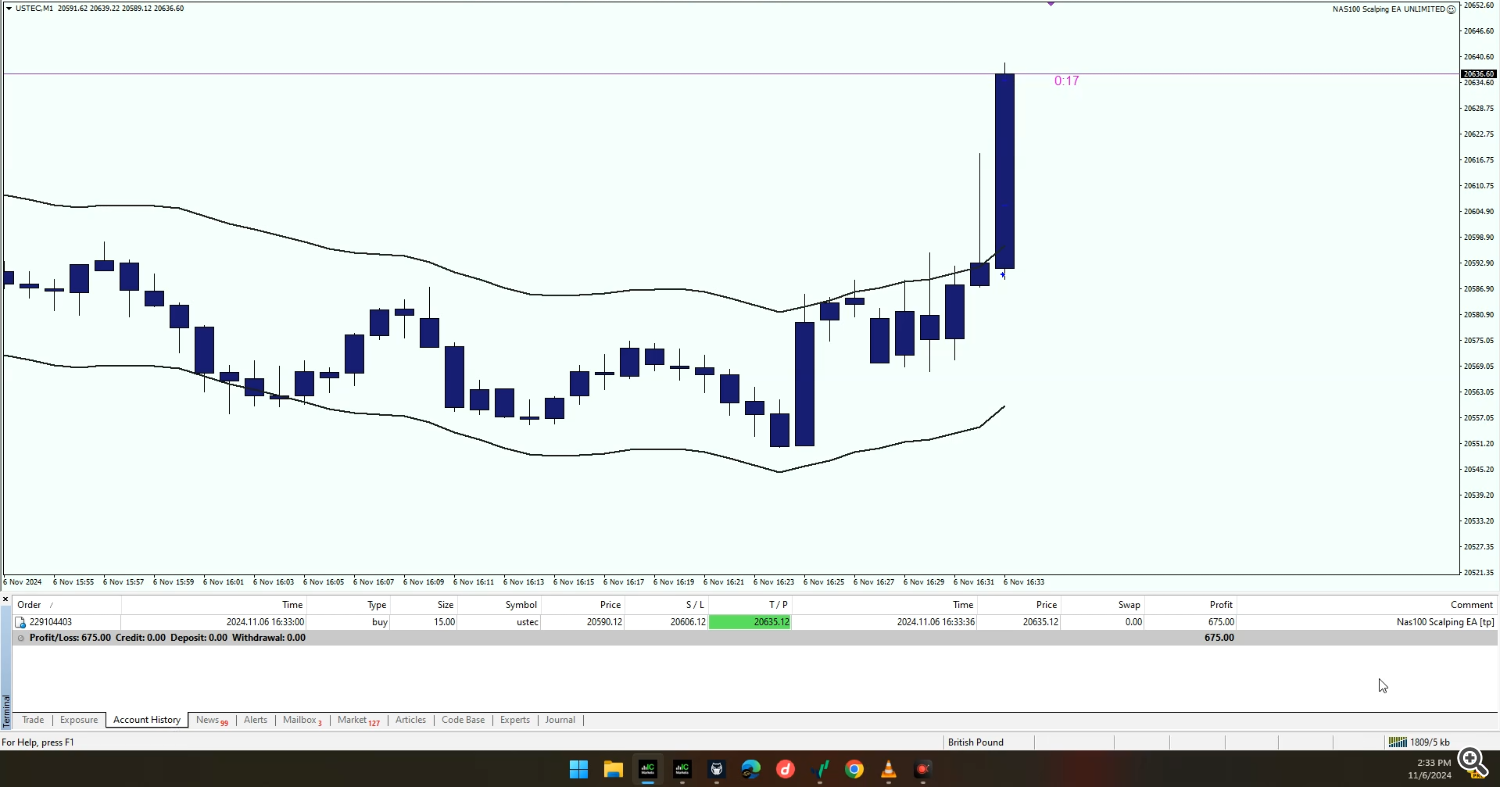This screenshot has width=1500, height=787.
Task: Click the NAS100 Scalping EA UNLIMITED label
Action: (x=1389, y=9)
